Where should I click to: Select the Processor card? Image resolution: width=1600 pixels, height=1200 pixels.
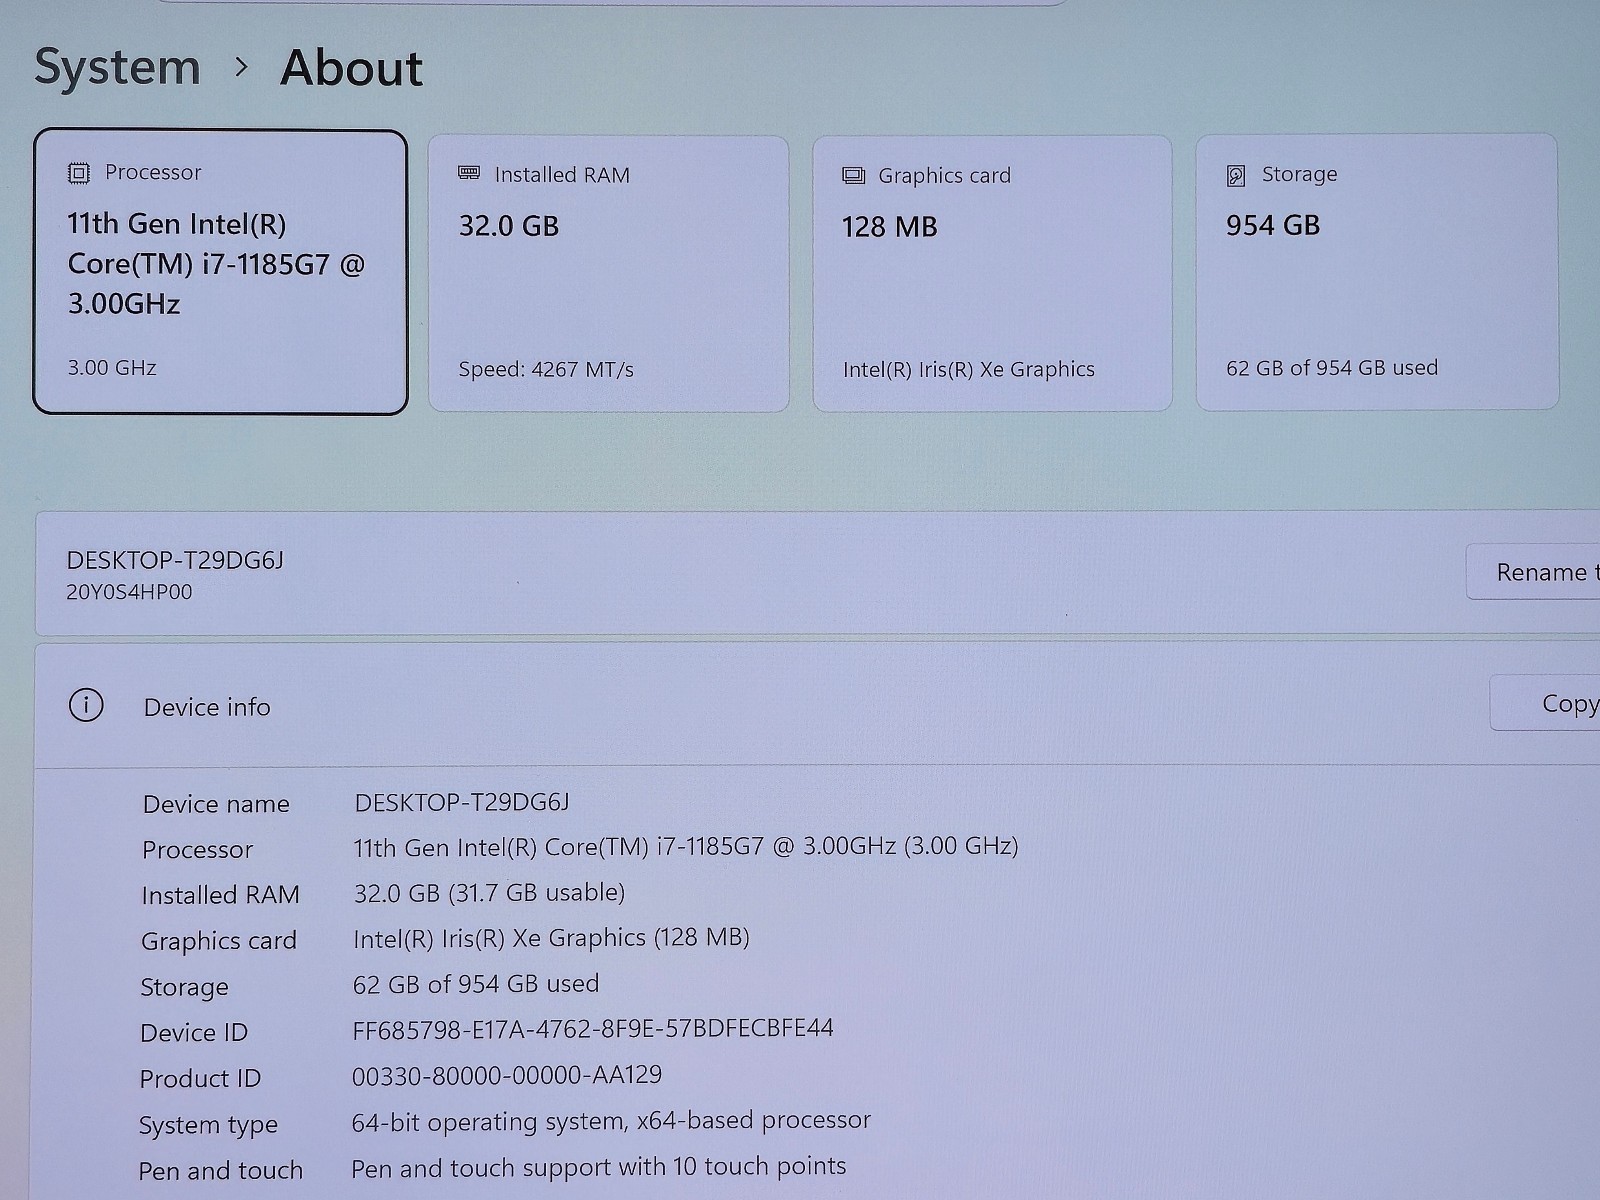pyautogui.click(x=220, y=272)
